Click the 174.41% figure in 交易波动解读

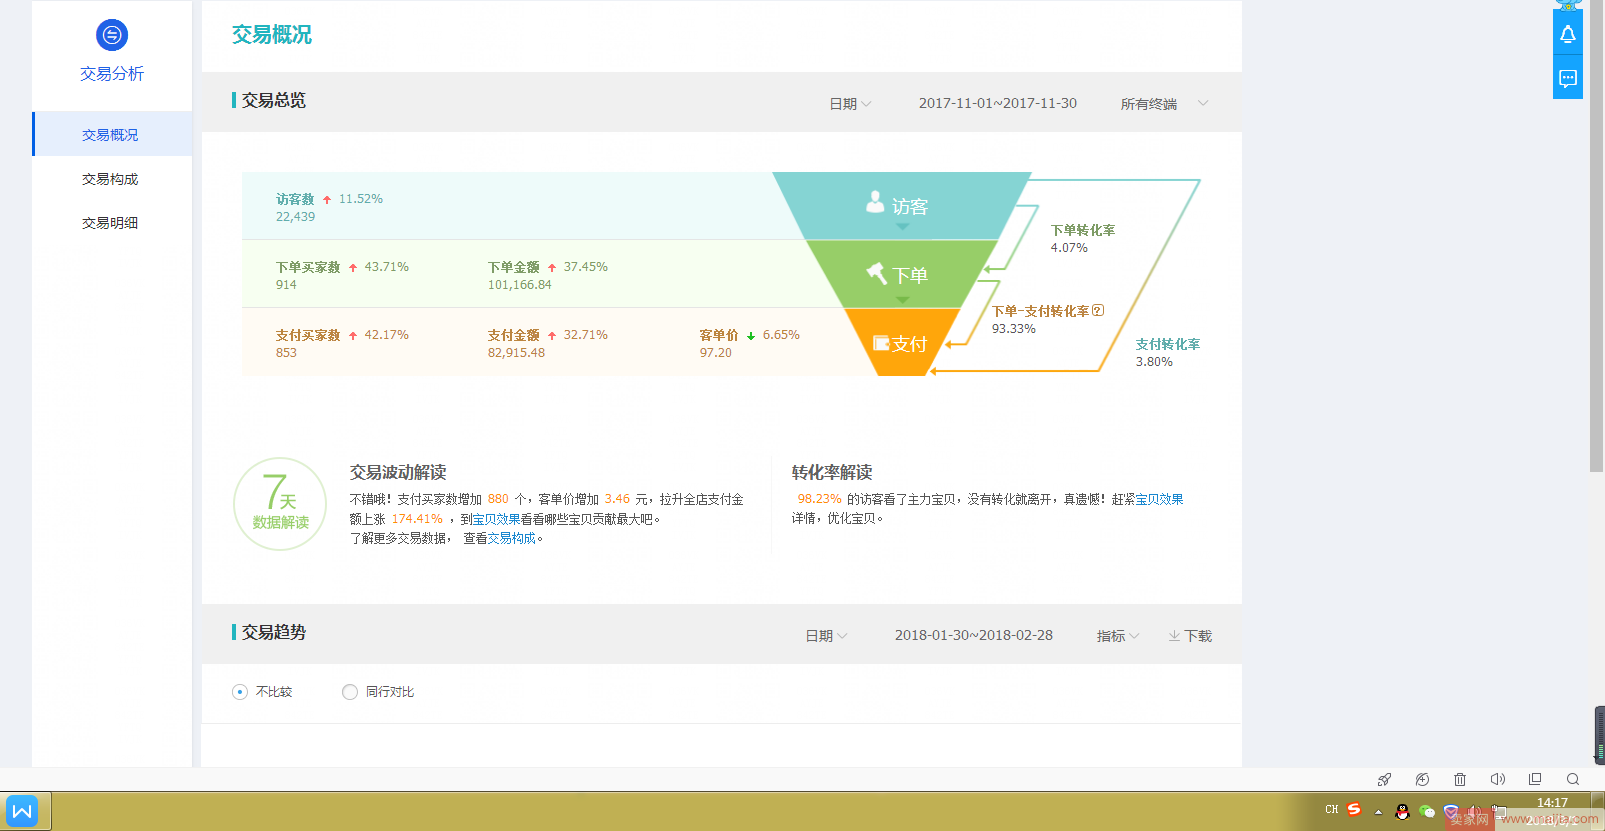coord(417,519)
